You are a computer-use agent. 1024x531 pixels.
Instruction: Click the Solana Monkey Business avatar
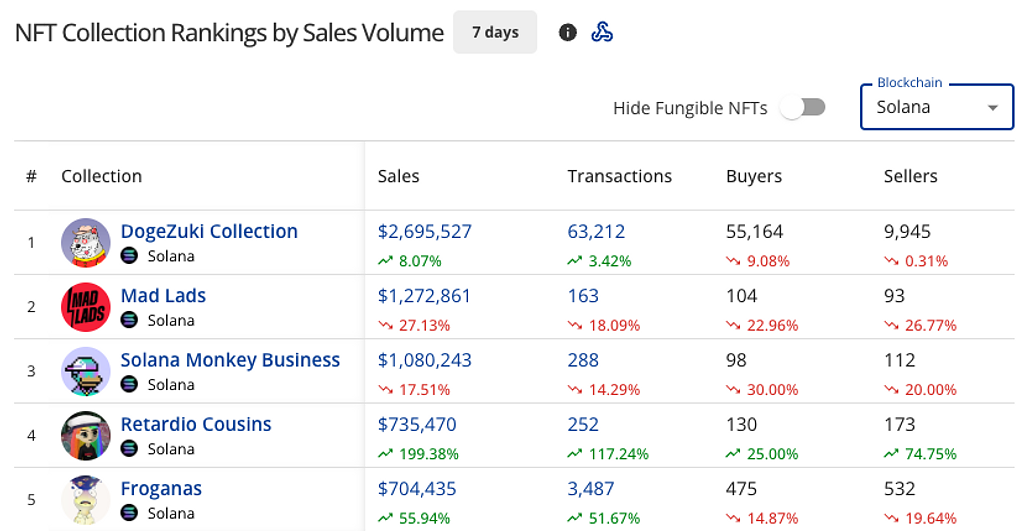[86, 371]
